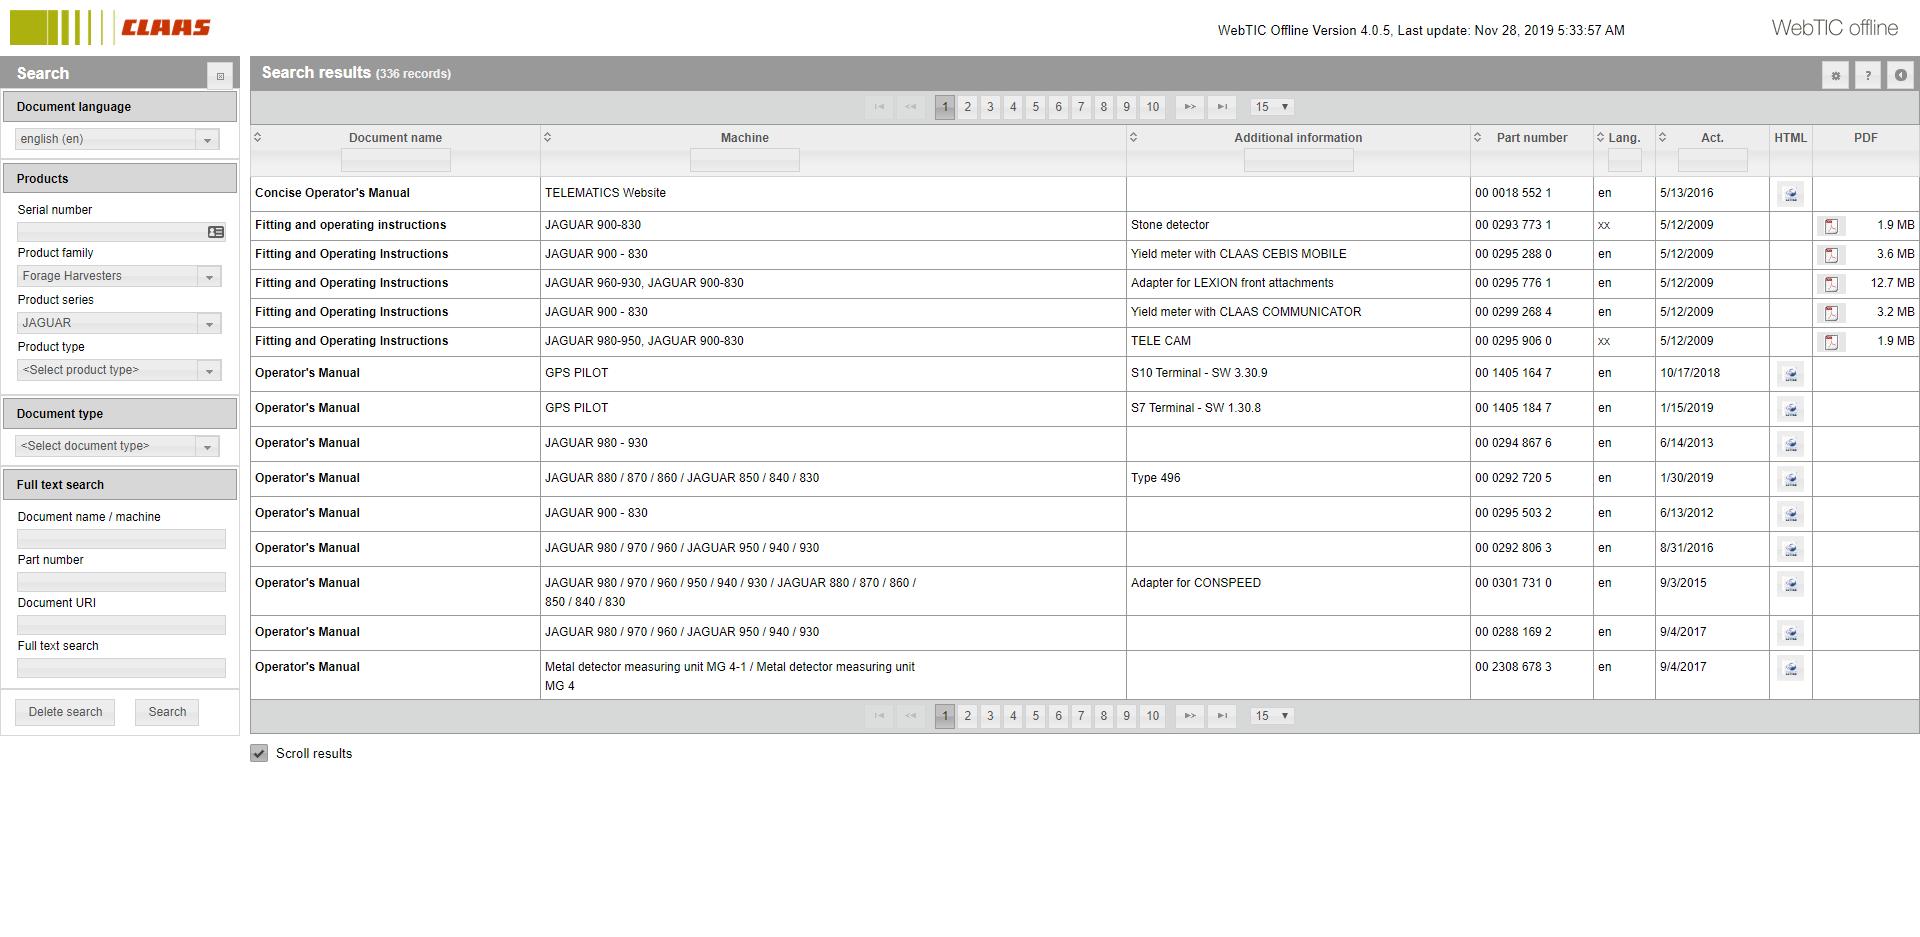Screen dimensions: 1920x937
Task: Open the PDF for the Stone detector instructions
Action: [x=1833, y=226]
